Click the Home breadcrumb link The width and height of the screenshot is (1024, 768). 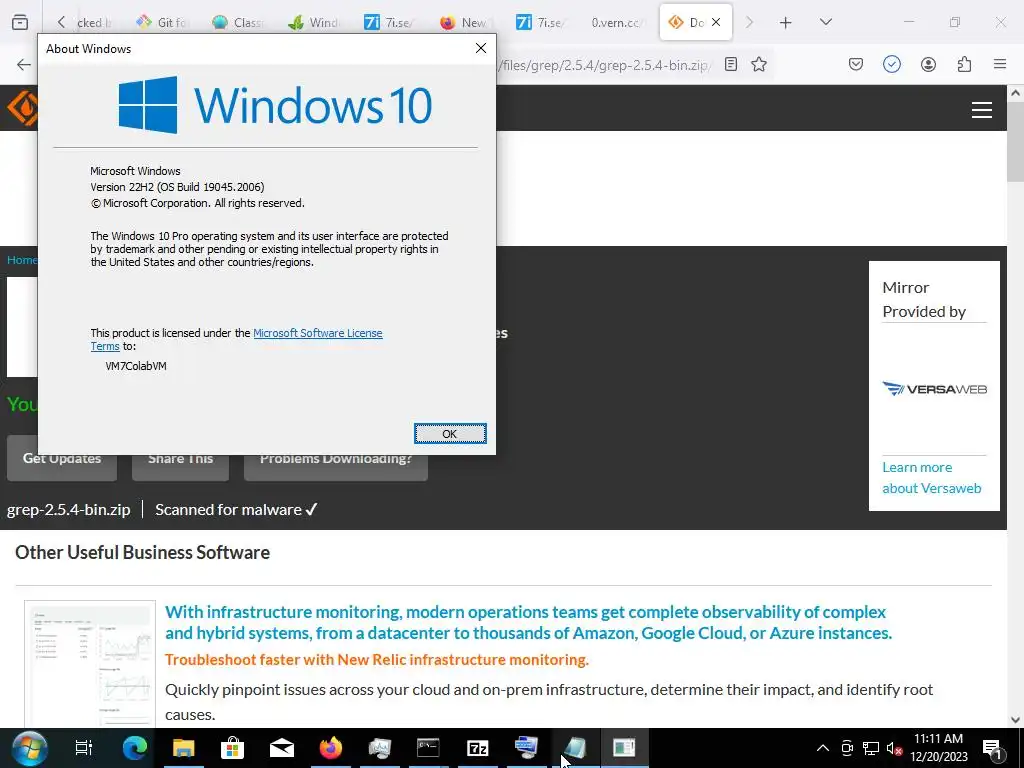[x=22, y=260]
